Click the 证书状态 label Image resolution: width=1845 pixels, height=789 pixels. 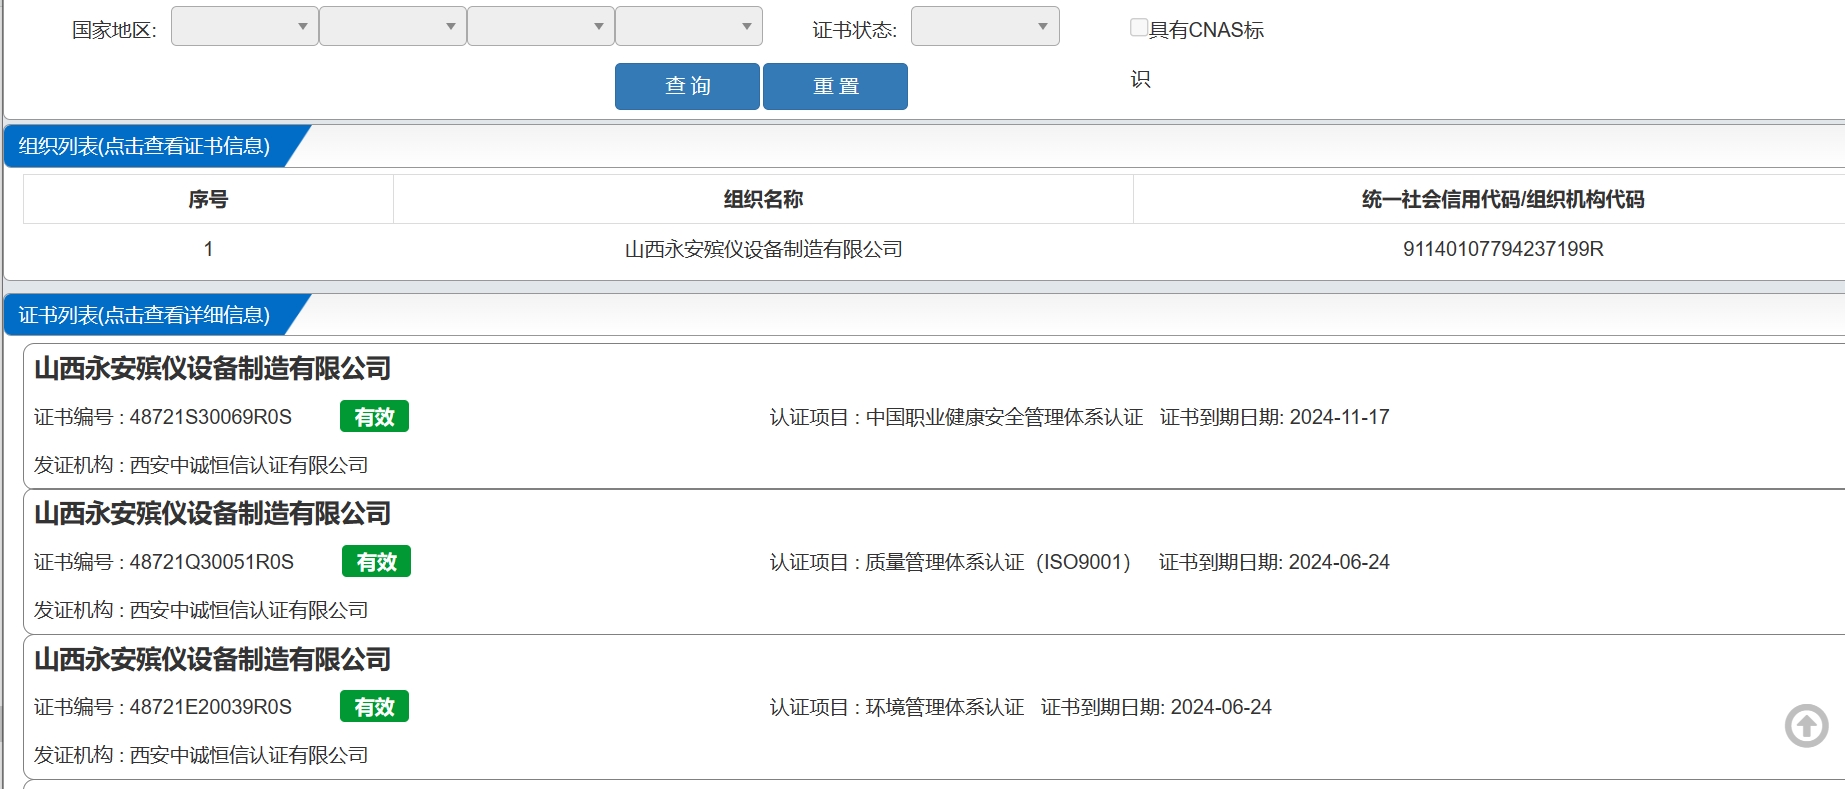click(x=854, y=30)
